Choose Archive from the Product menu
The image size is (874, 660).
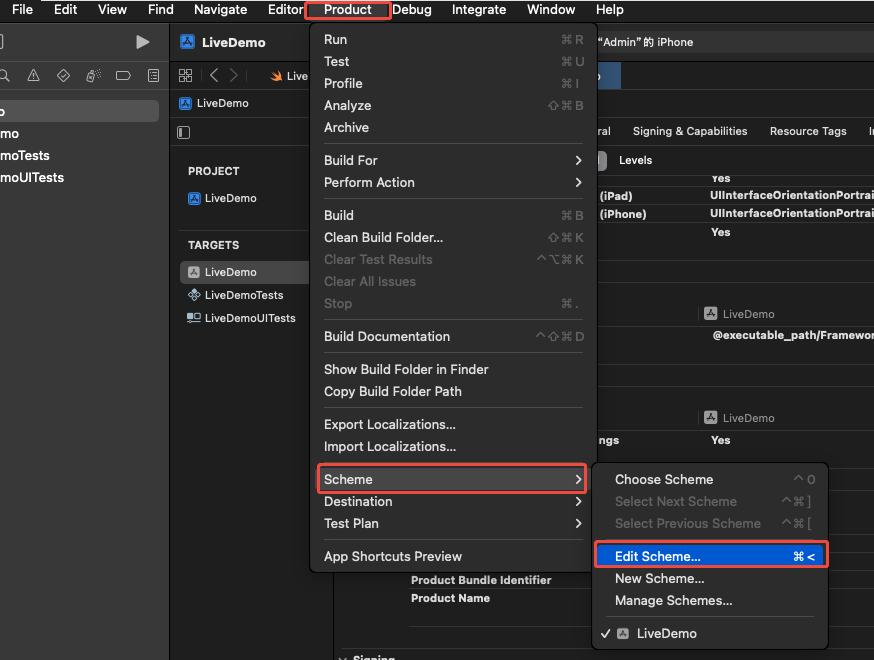tap(453, 128)
